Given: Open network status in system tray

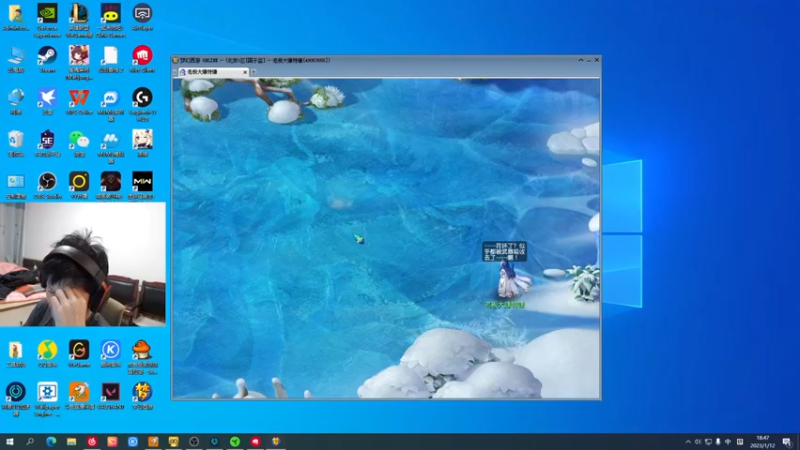Looking at the screenshot, I should click(708, 442).
